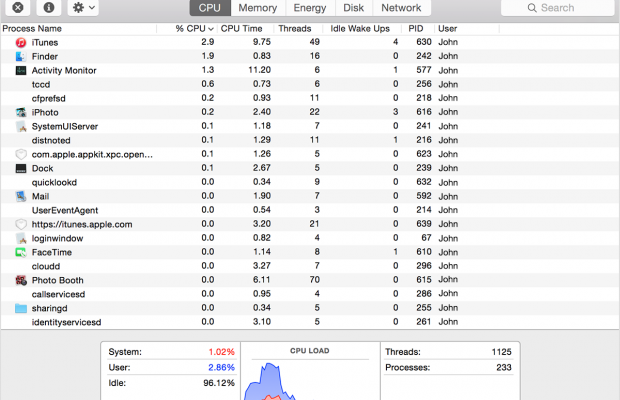The height and width of the screenshot is (400, 620).
Task: Open the Disk tab
Action: (x=353, y=8)
